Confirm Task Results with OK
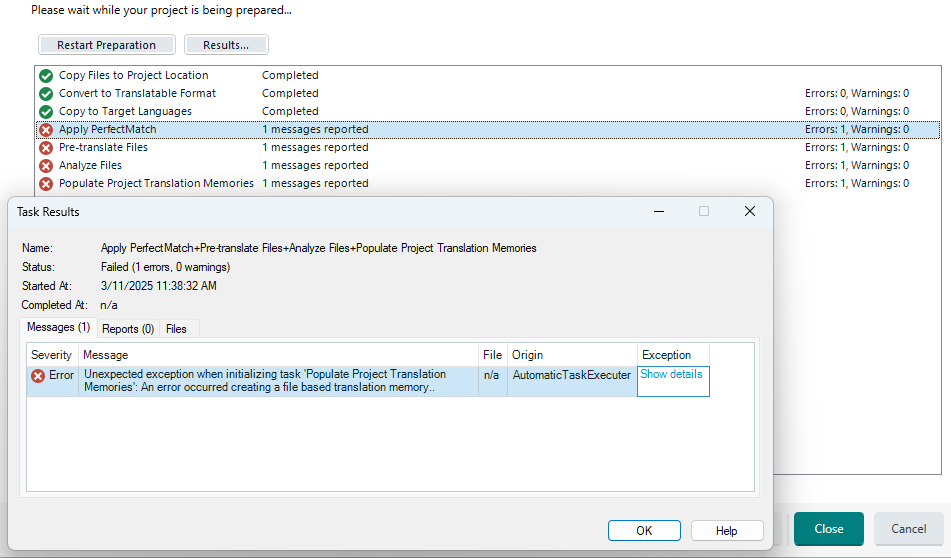The image size is (951, 558). pos(644,531)
